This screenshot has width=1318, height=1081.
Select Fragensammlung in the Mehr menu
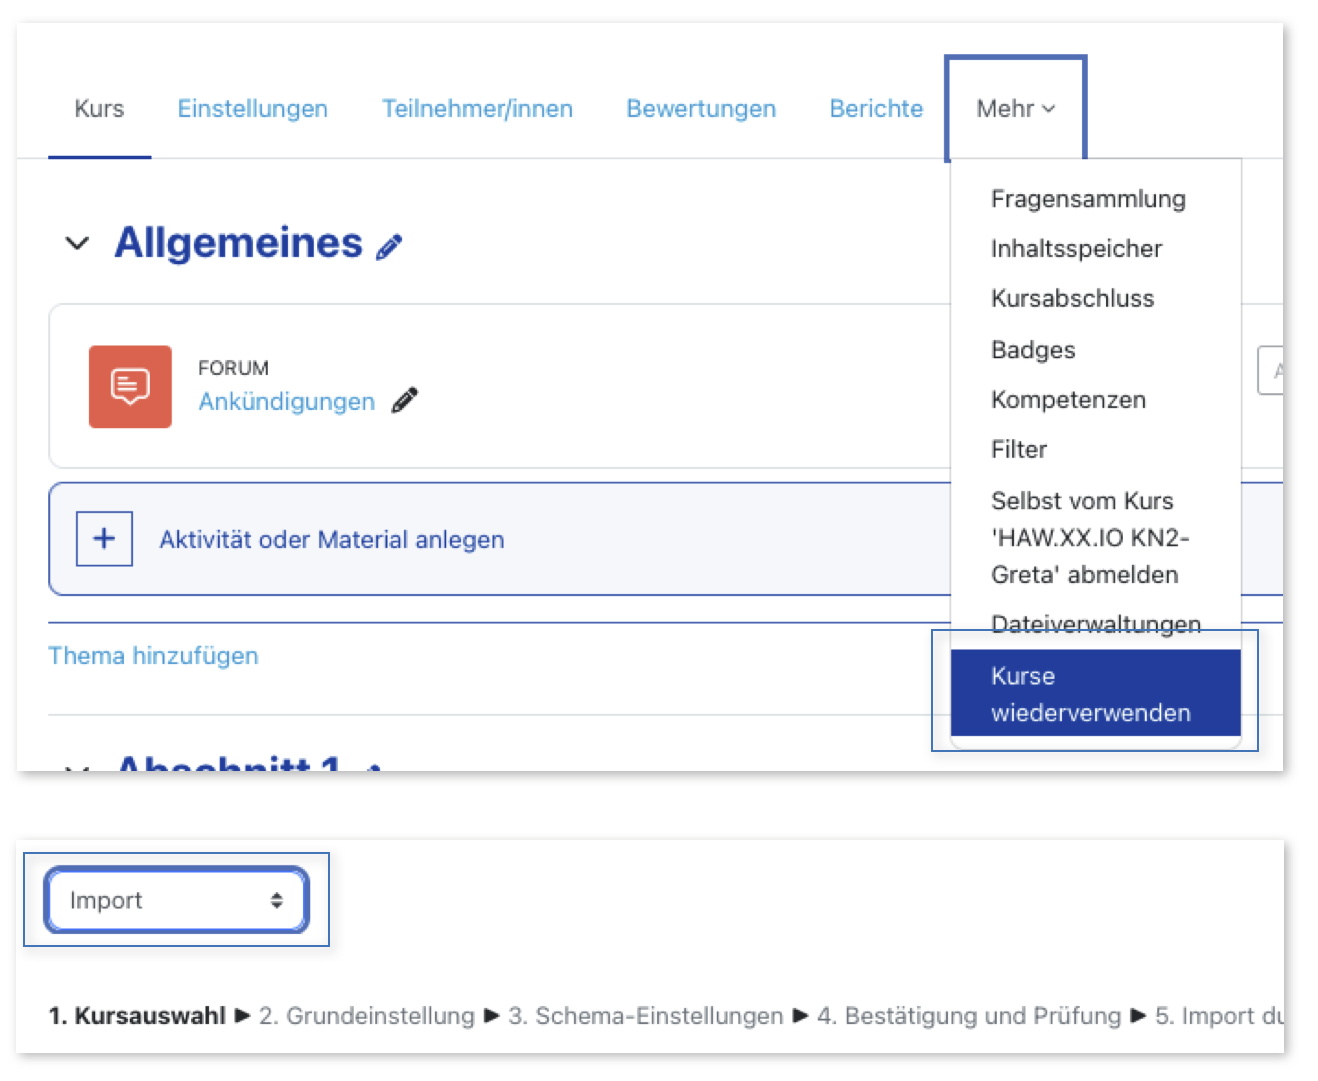tap(1088, 199)
